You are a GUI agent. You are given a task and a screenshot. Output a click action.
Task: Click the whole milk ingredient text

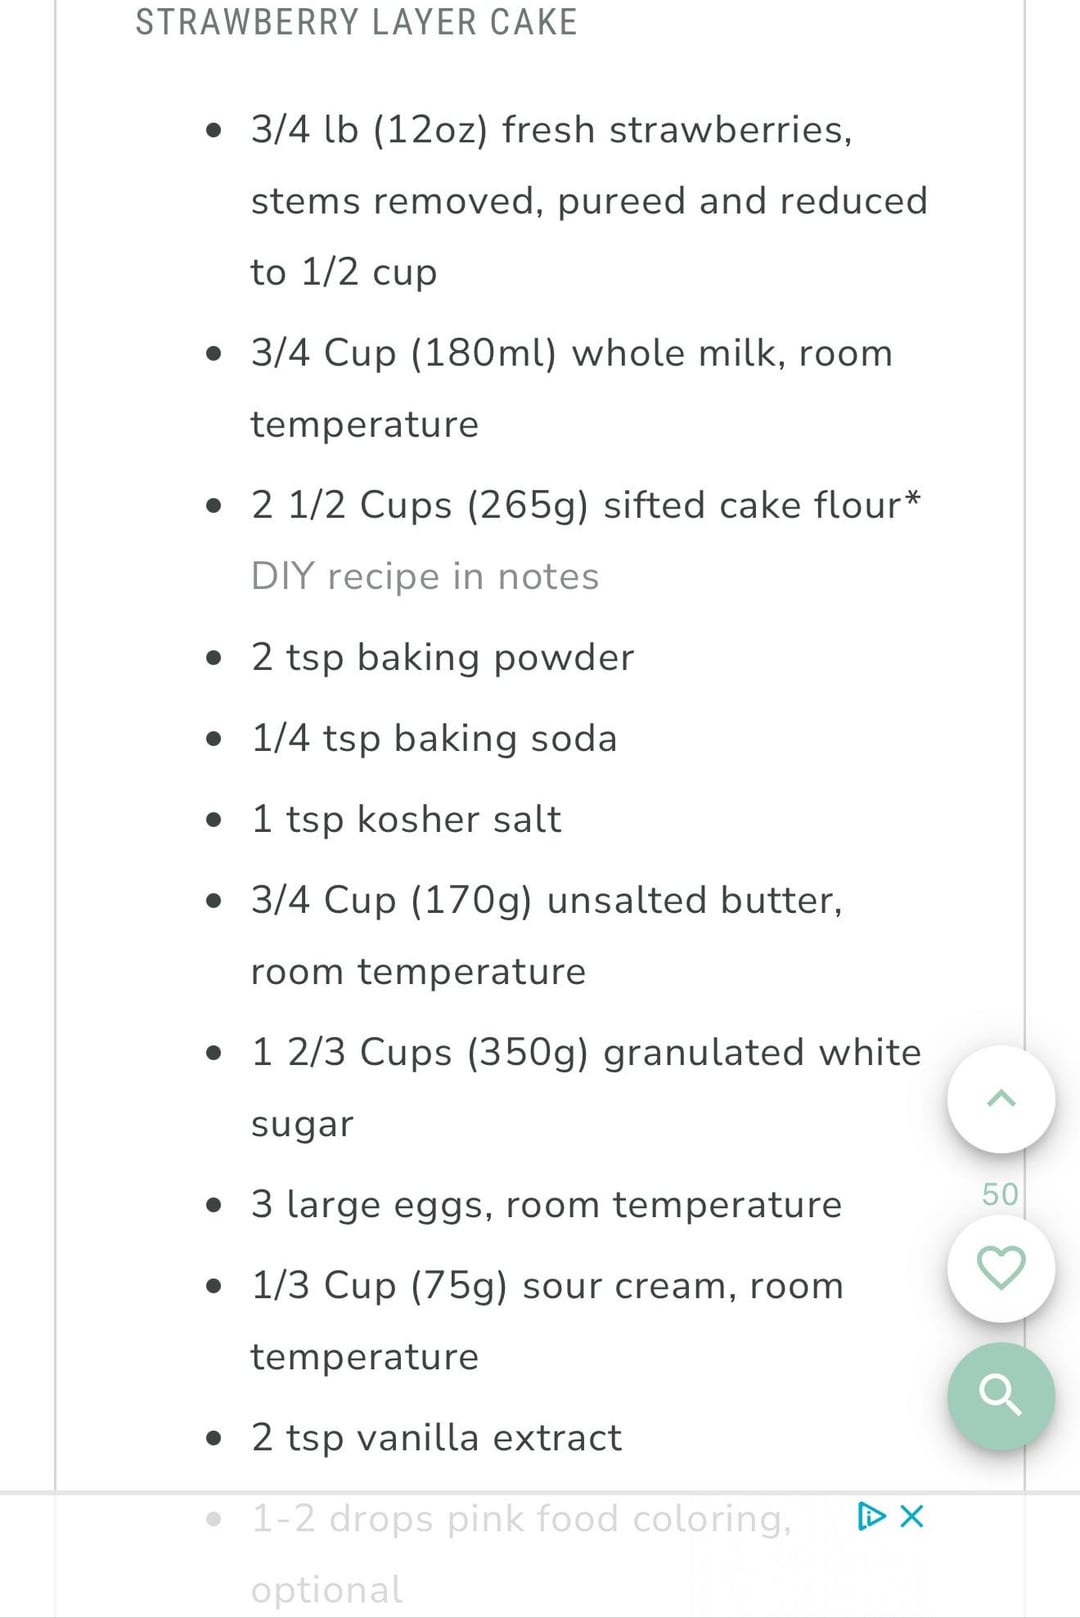click(571, 354)
